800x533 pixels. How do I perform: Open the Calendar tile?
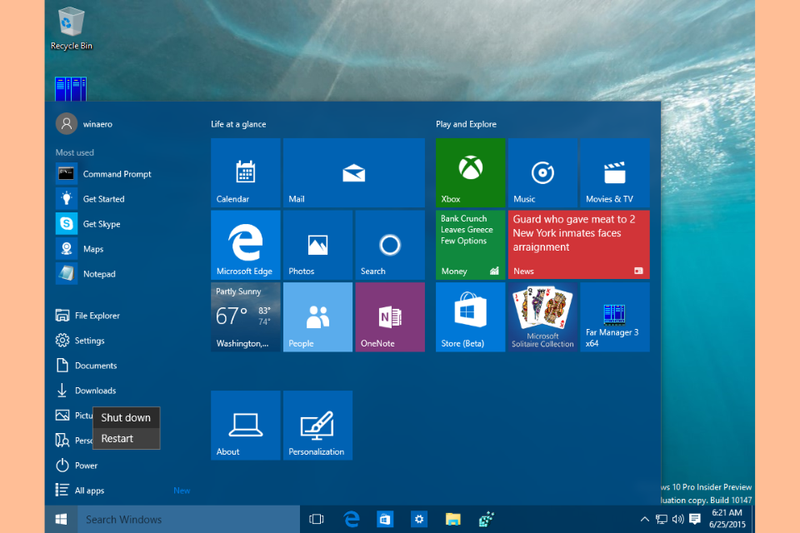click(245, 172)
